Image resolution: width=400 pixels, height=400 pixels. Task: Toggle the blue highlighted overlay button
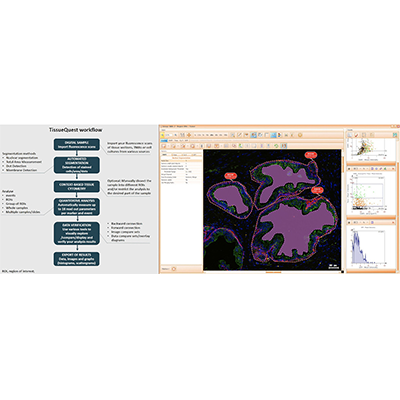tap(254, 135)
